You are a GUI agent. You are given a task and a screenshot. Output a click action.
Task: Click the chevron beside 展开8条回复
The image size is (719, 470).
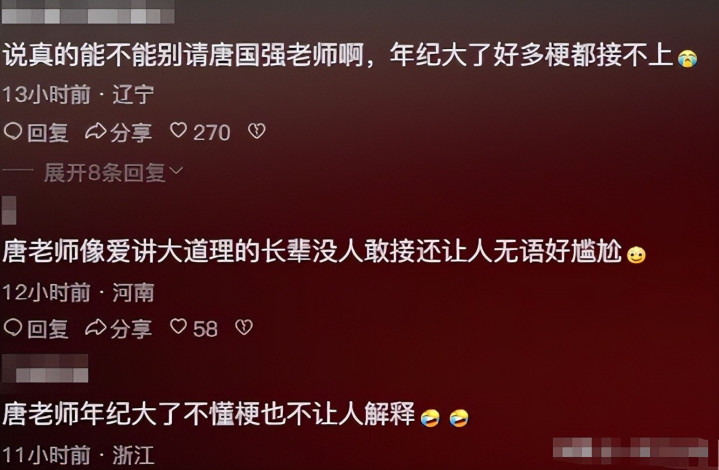click(176, 171)
